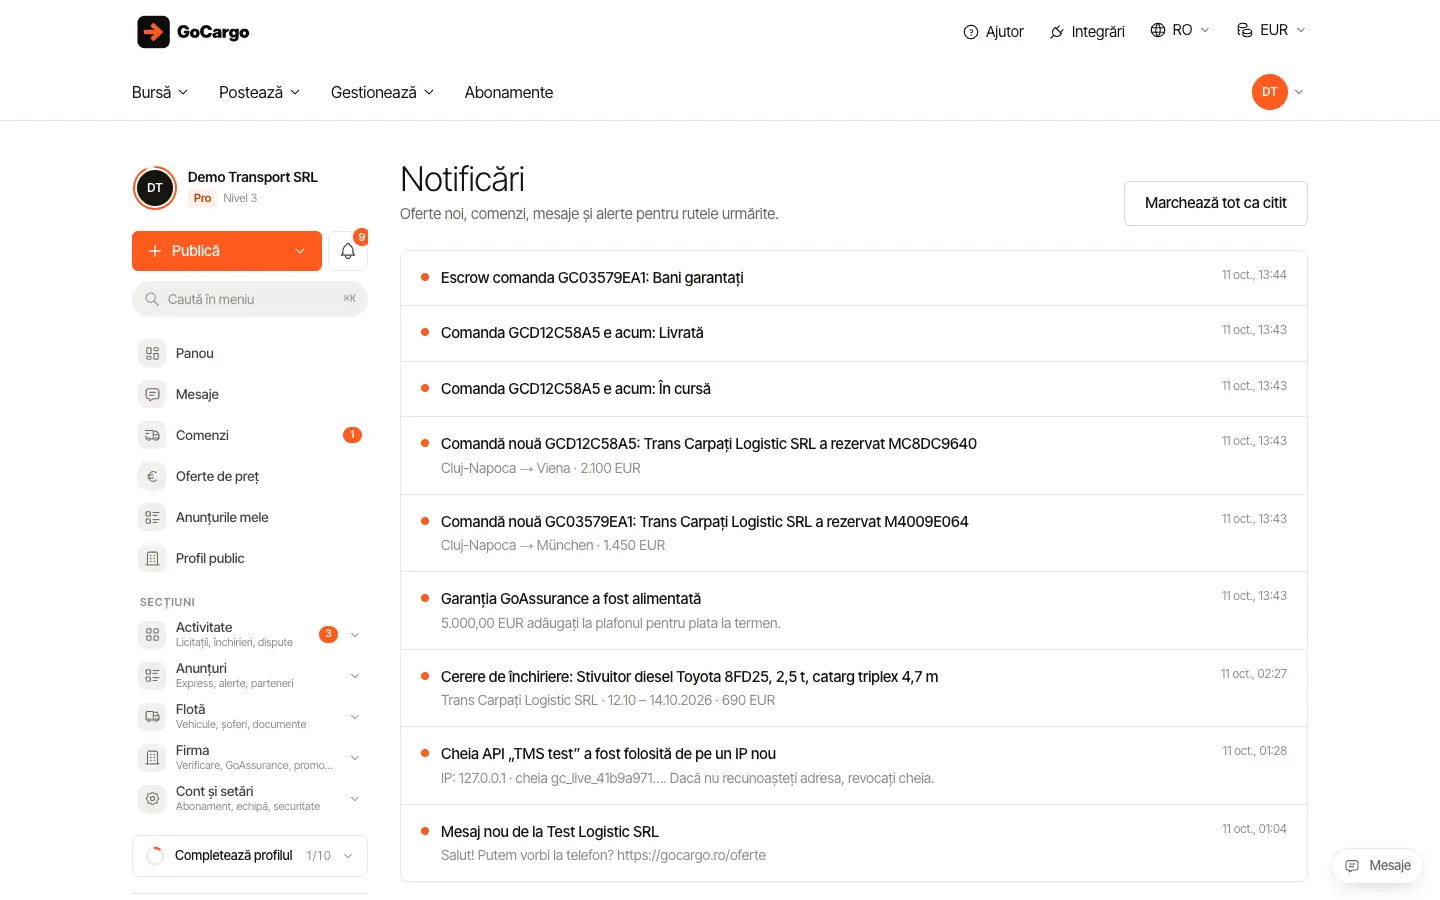Open the Gestionează menu
The width and height of the screenshot is (1440, 900).
pyautogui.click(x=382, y=92)
